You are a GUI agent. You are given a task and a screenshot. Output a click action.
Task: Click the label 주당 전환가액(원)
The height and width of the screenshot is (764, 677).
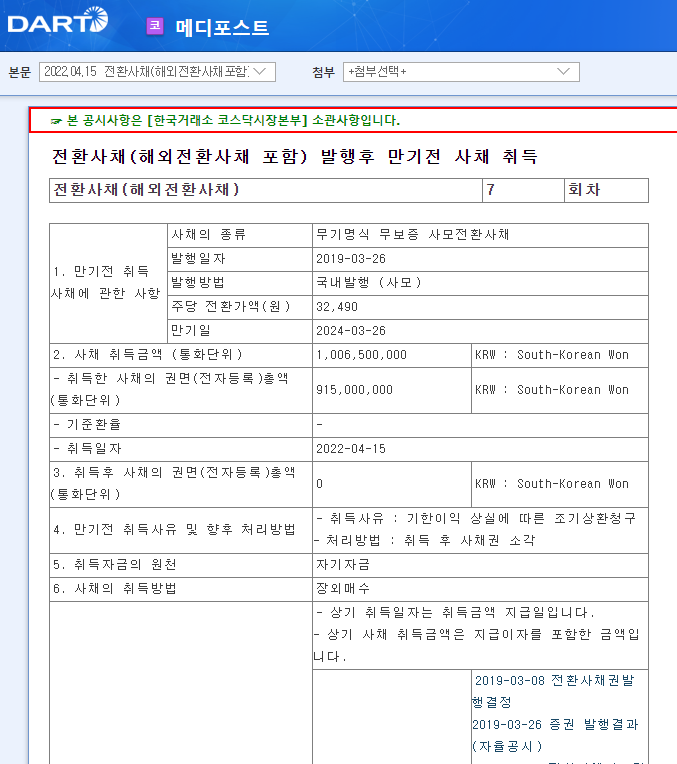point(231,306)
